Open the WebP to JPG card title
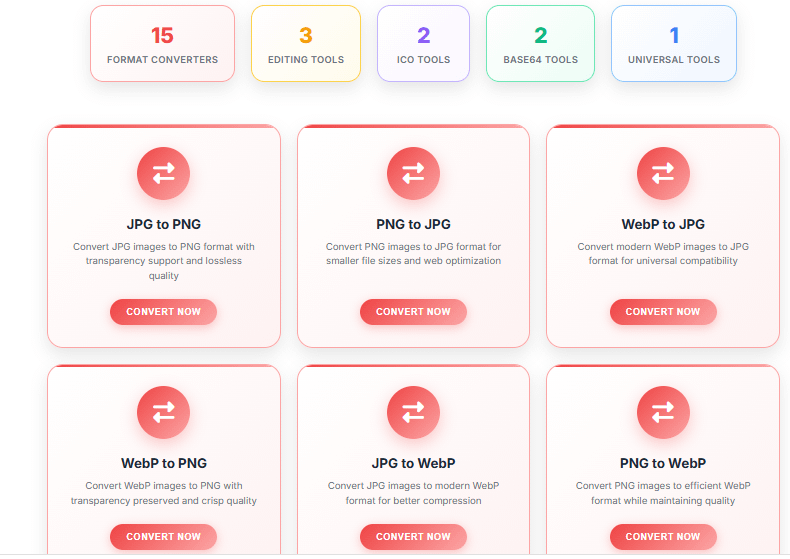Image resolution: width=790 pixels, height=559 pixels. click(x=663, y=224)
